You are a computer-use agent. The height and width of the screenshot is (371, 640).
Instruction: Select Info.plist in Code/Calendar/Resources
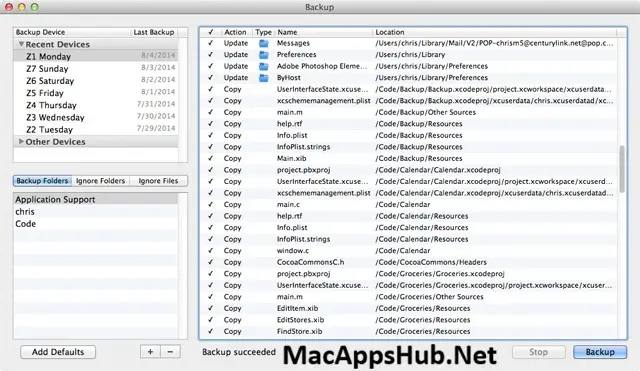292,227
